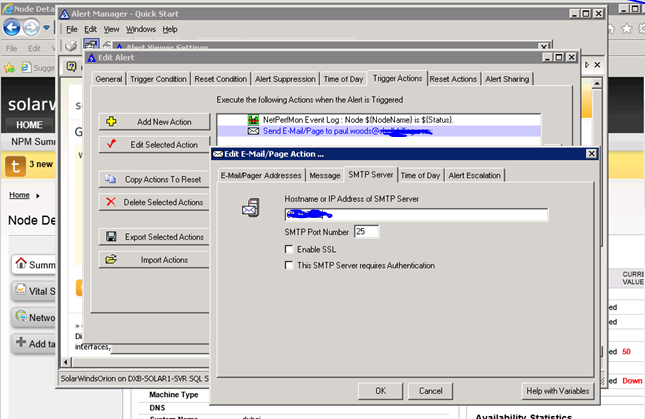The image size is (645, 419).
Task: Click copy icon on Copy Actions To Reset
Action: pyautogui.click(x=110, y=178)
